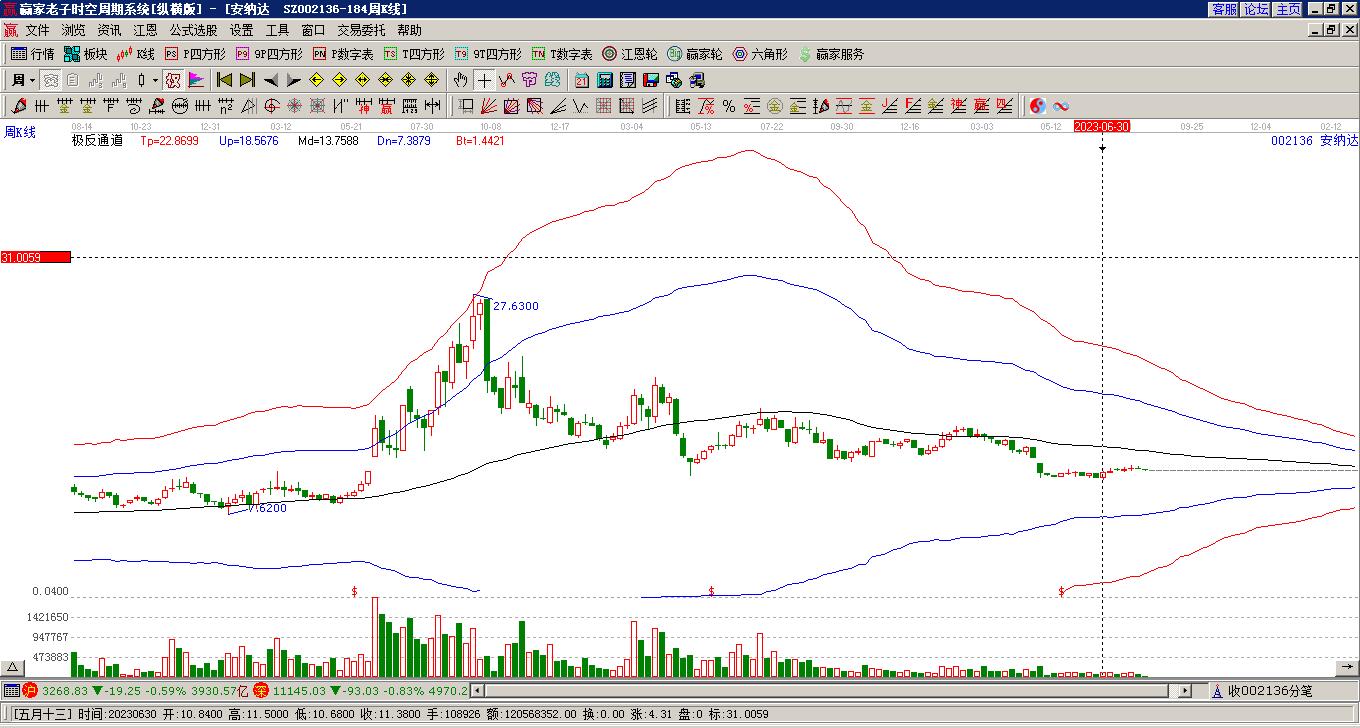The image size is (1360, 728).
Task: Open the P四方形 tool
Action: [x=196, y=54]
